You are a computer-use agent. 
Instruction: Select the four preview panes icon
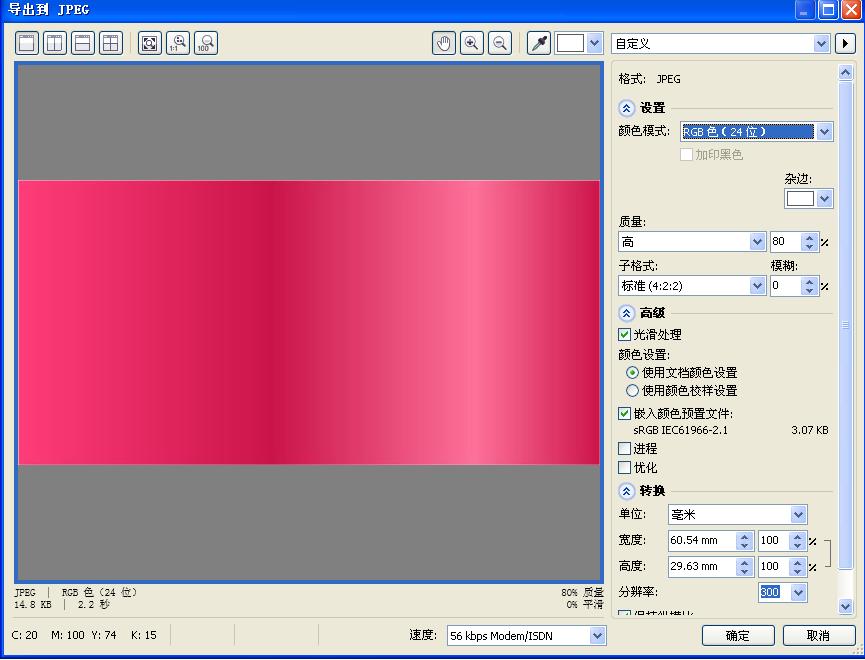click(x=111, y=43)
